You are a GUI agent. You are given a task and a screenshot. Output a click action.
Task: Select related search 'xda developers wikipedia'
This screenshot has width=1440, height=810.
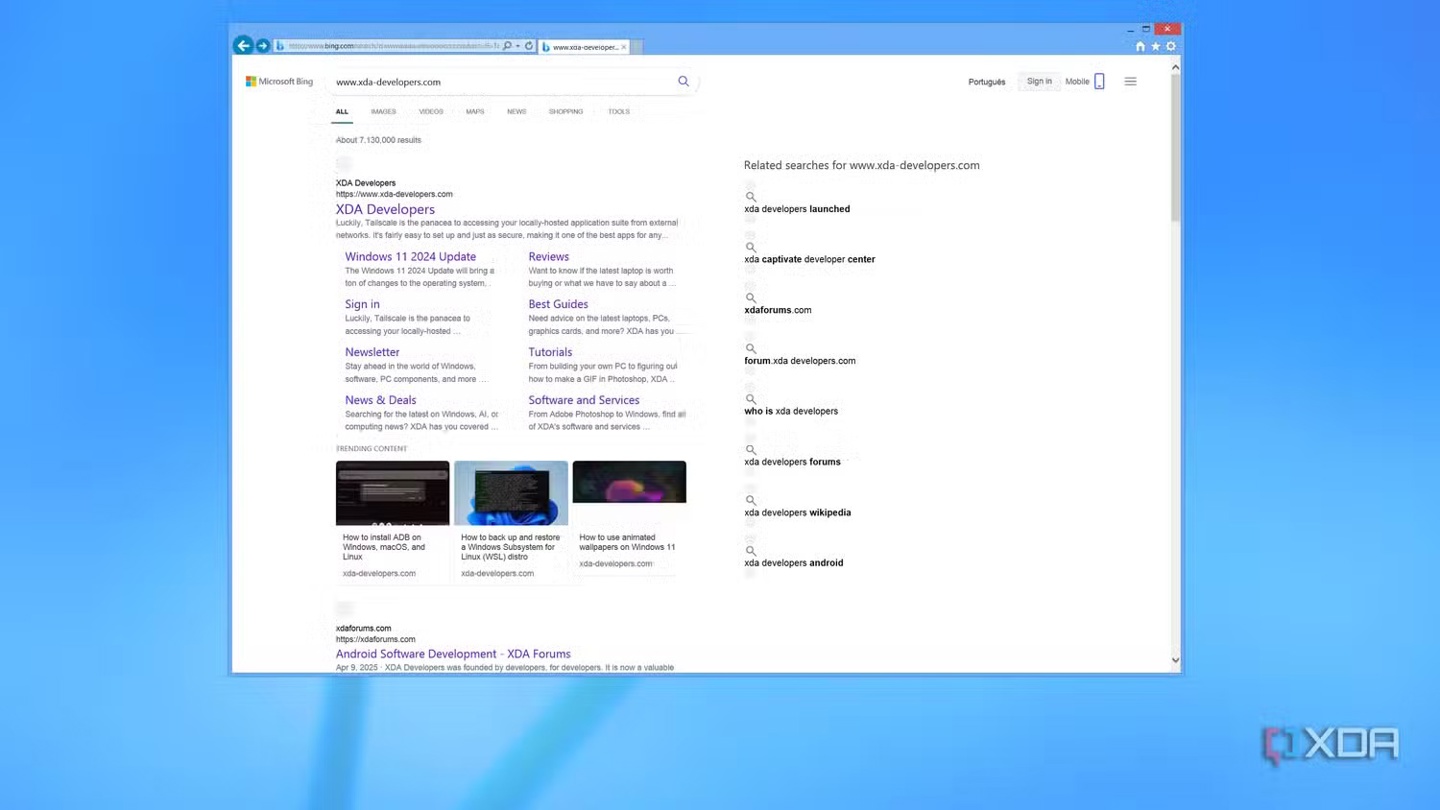pyautogui.click(x=797, y=513)
